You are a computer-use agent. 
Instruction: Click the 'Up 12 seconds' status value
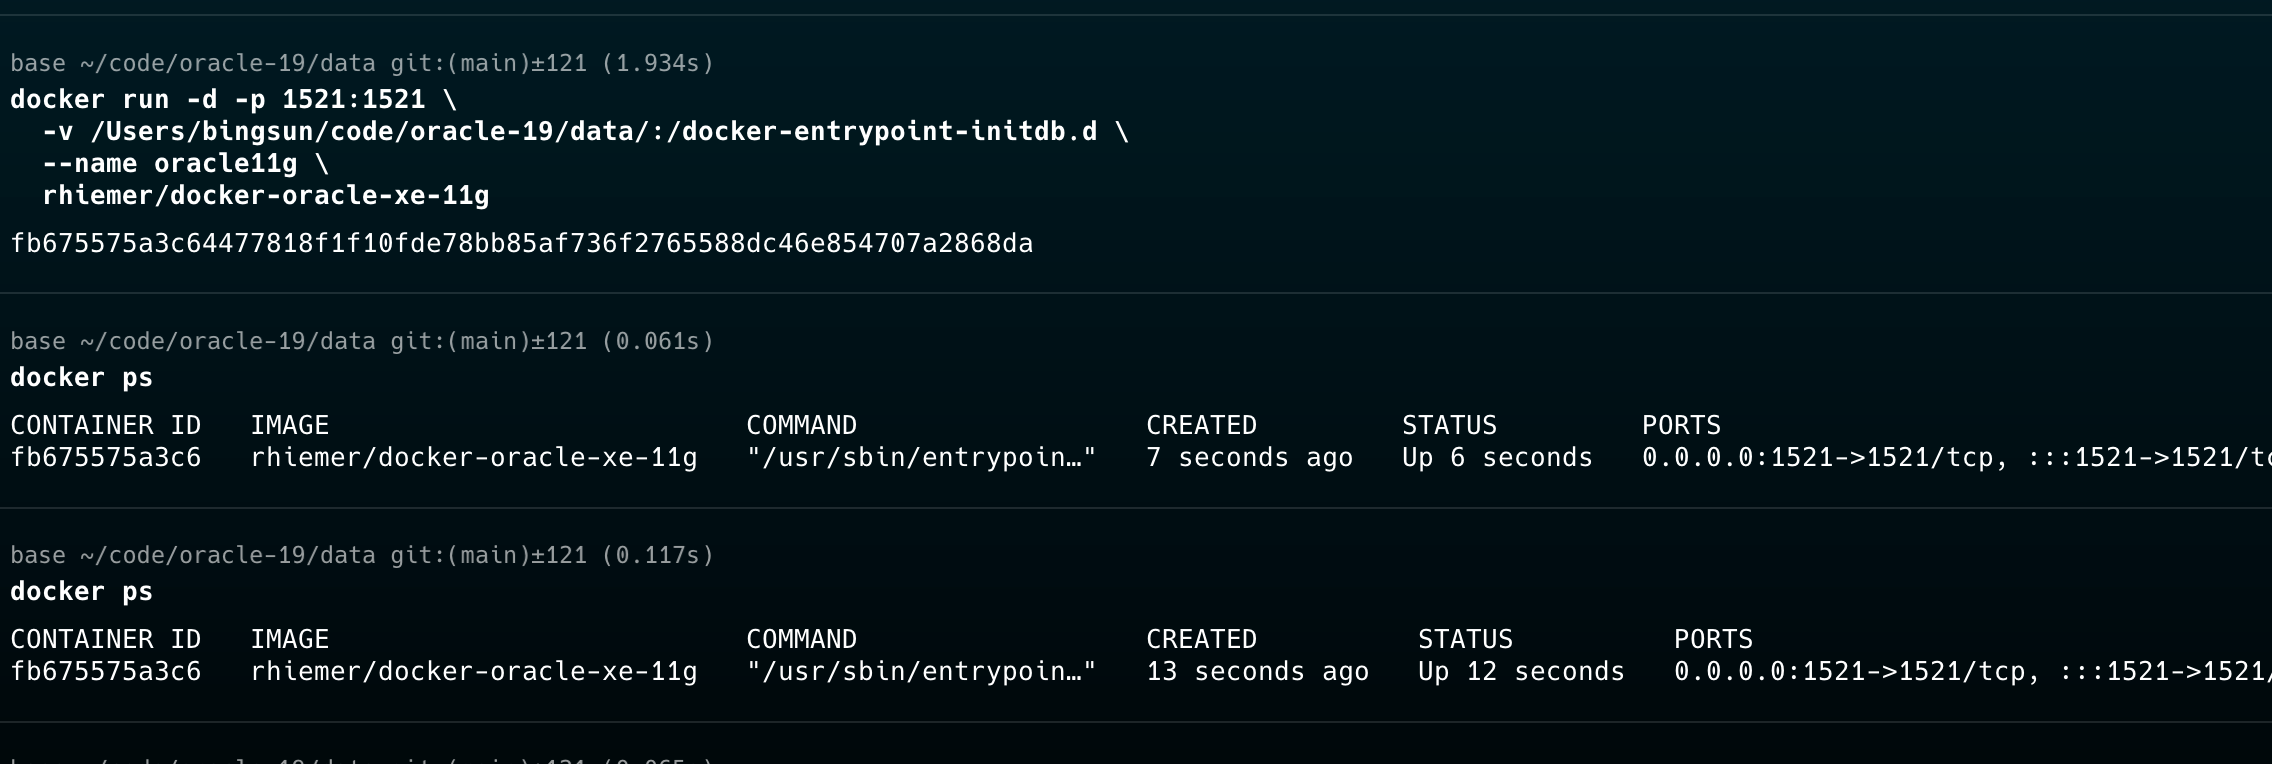pos(1522,672)
